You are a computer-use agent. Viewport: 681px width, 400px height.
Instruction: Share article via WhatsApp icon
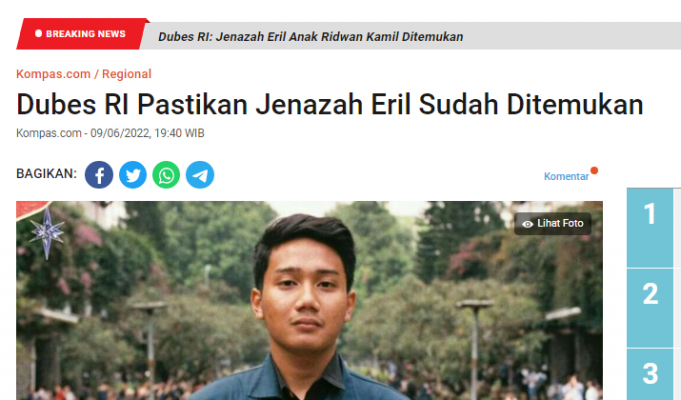[x=166, y=175]
